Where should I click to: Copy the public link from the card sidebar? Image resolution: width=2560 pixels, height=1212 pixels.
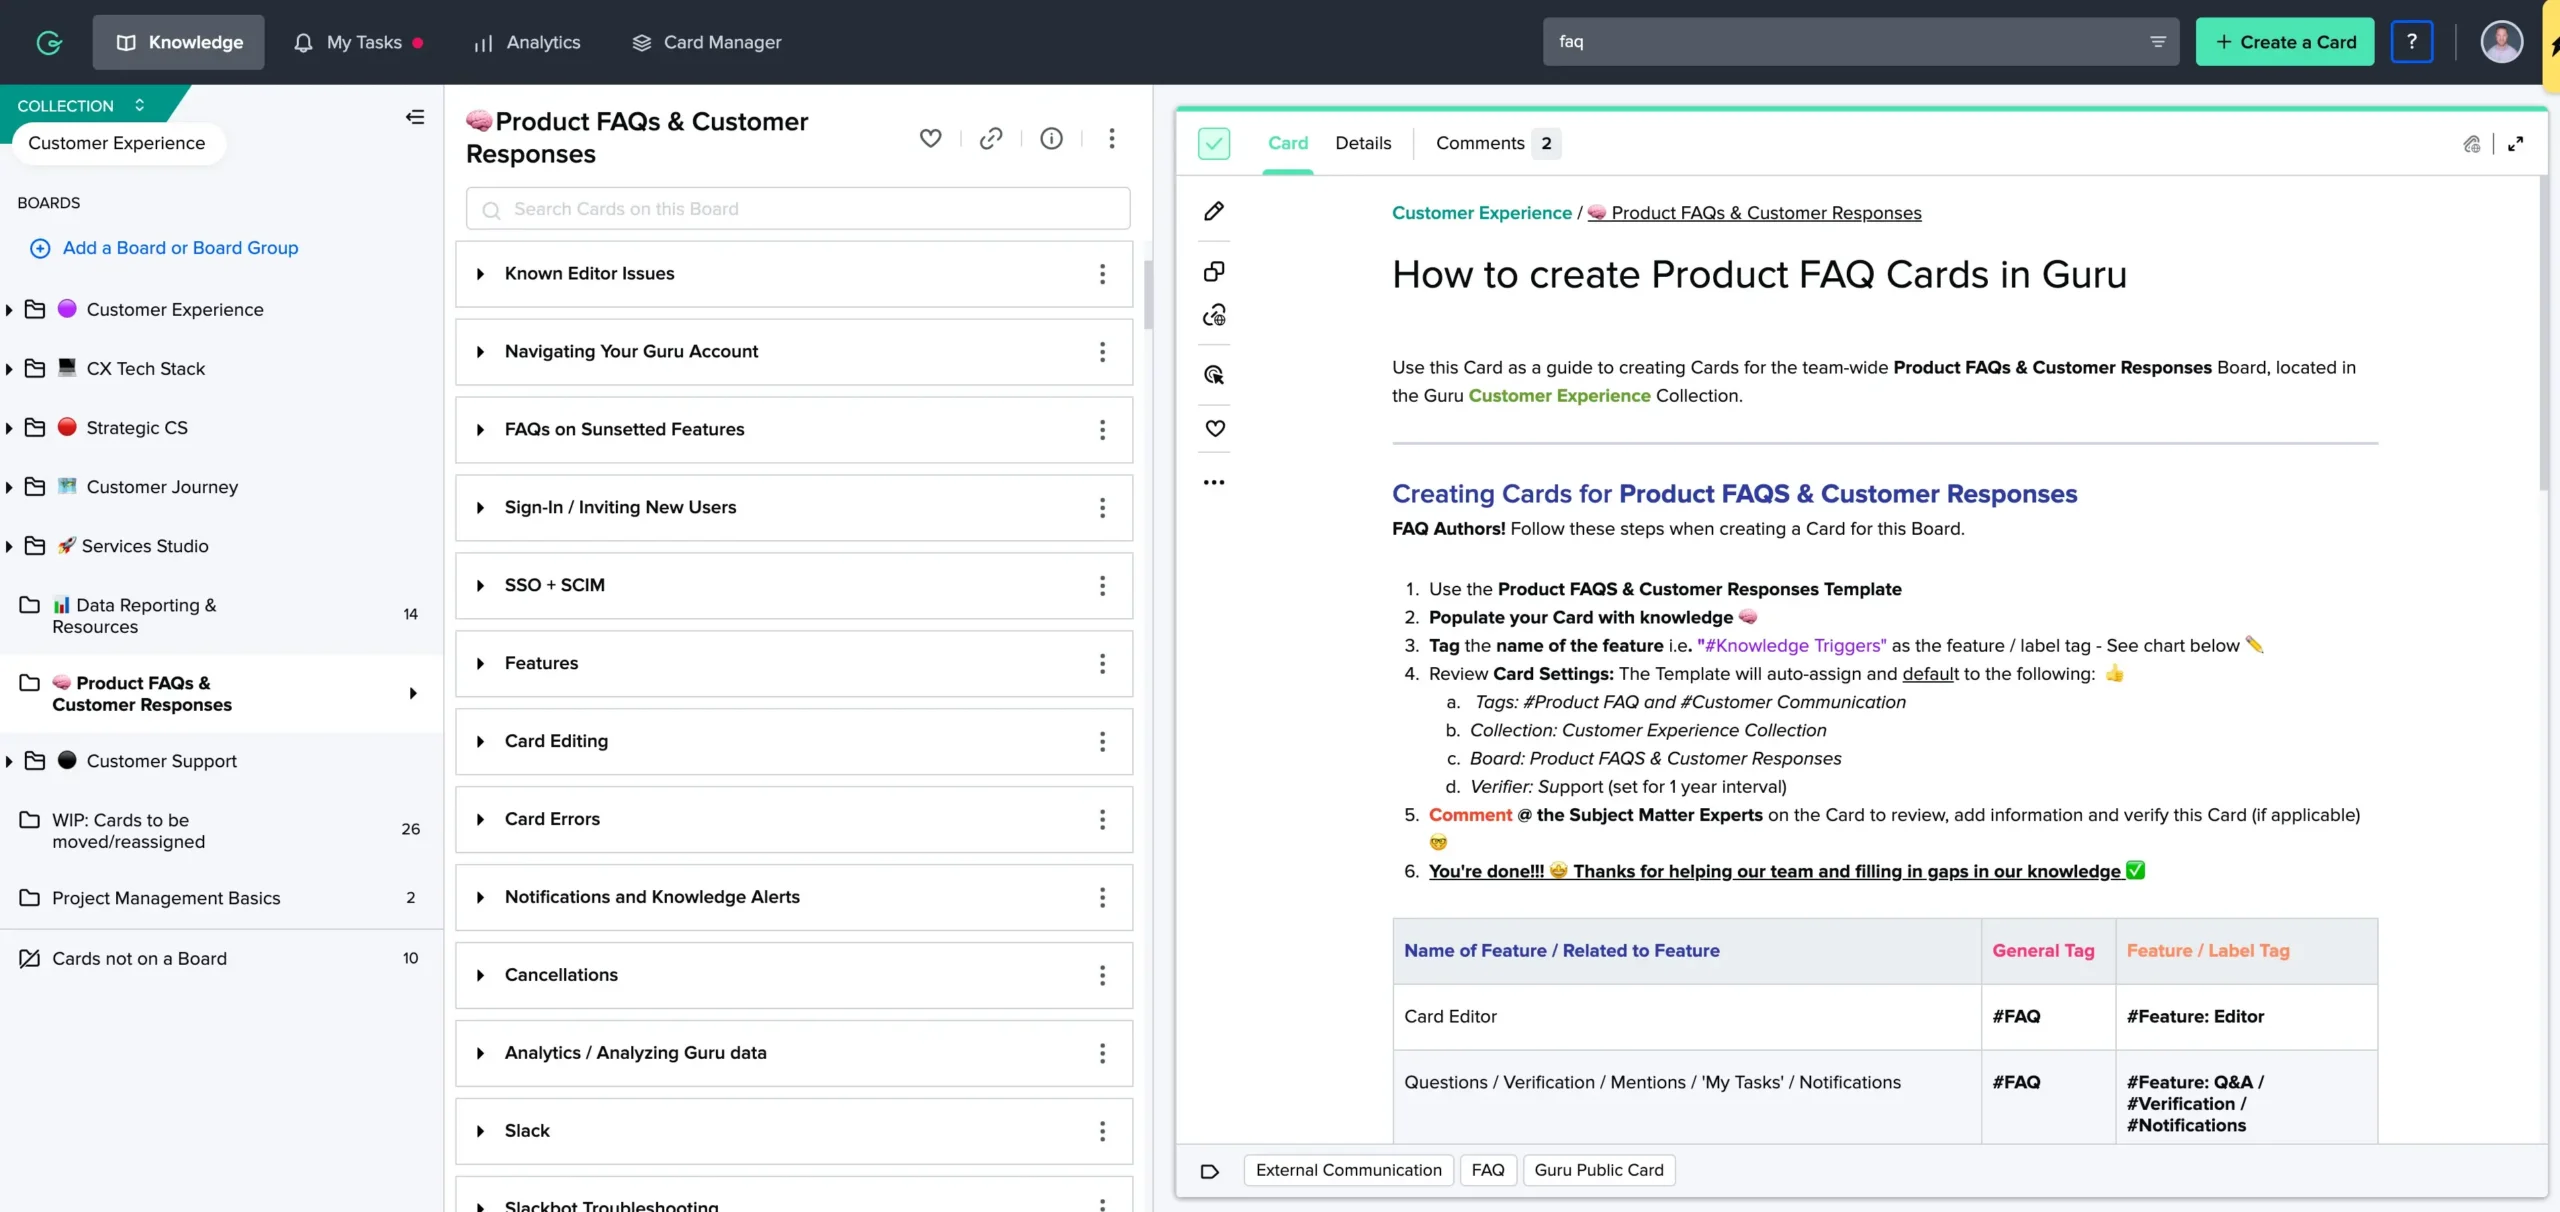(1213, 315)
